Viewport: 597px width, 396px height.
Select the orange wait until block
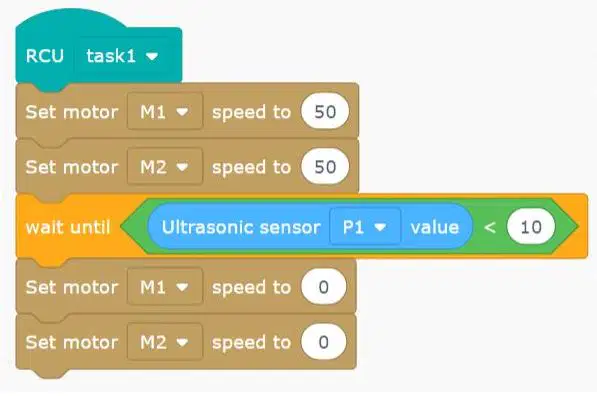point(68,227)
